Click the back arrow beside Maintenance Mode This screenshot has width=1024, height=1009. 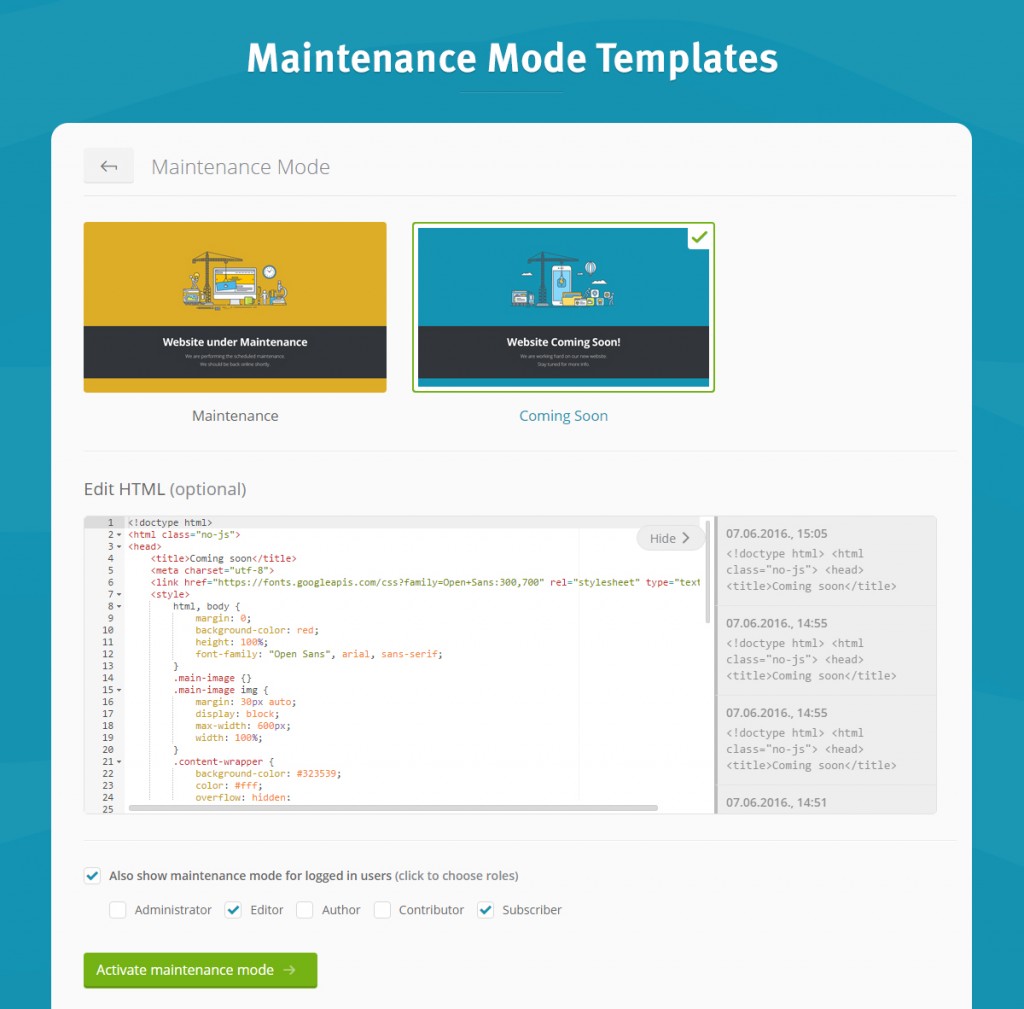point(109,167)
